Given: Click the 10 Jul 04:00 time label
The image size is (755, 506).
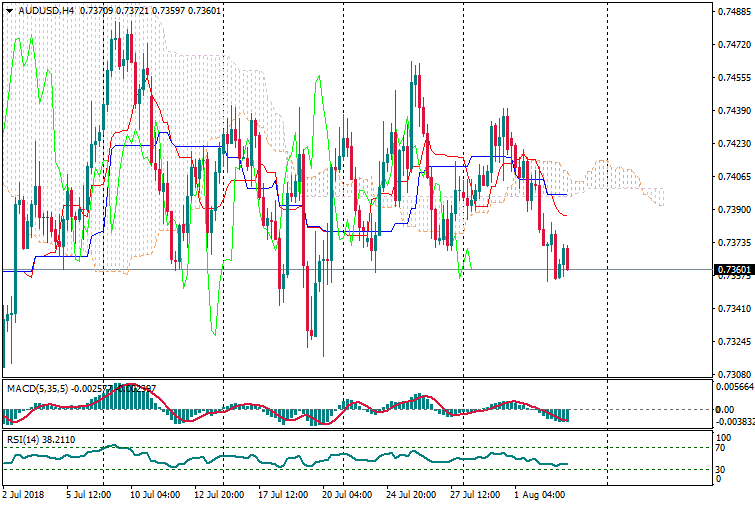Looking at the screenshot, I should pos(153,494).
